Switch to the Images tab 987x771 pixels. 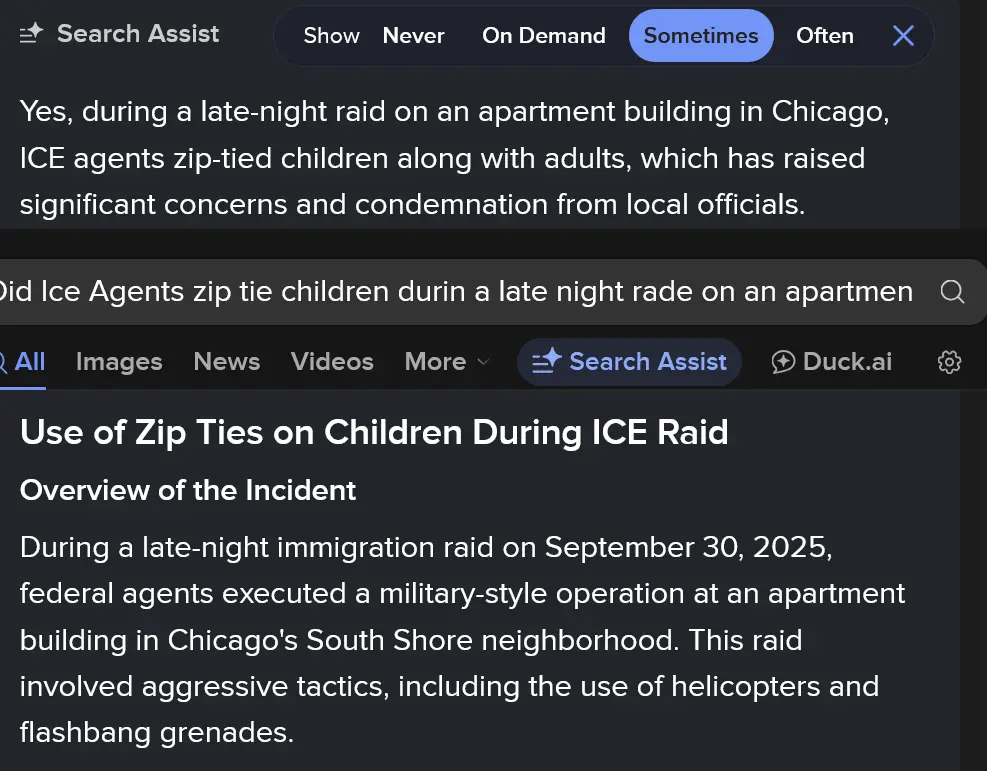point(119,362)
